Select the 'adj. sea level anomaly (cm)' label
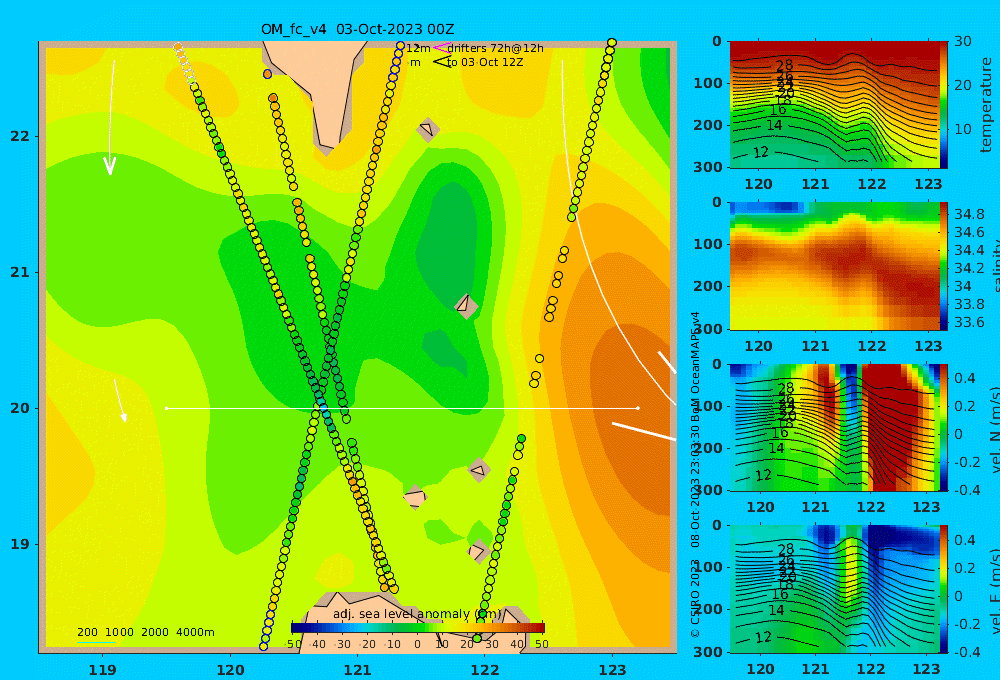 [417, 614]
